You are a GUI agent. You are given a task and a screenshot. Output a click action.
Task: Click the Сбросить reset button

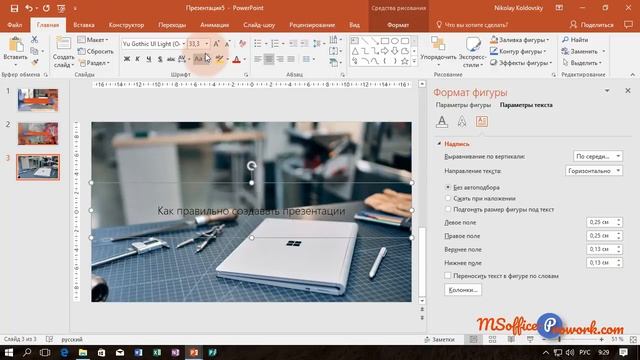click(x=96, y=51)
